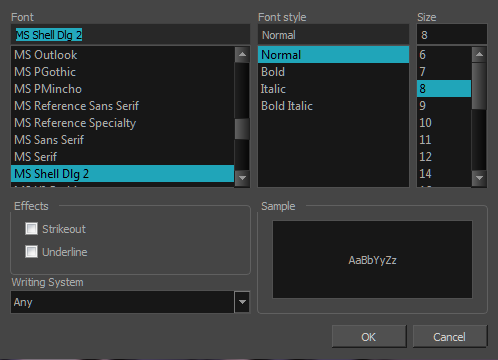Screen dimensions: 498x360
Task: Select MS PGothic font
Action: (x=123, y=72)
